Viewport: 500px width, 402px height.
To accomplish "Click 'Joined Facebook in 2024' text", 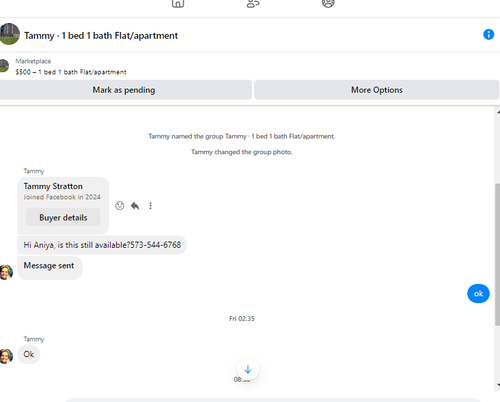I will (x=62, y=197).
